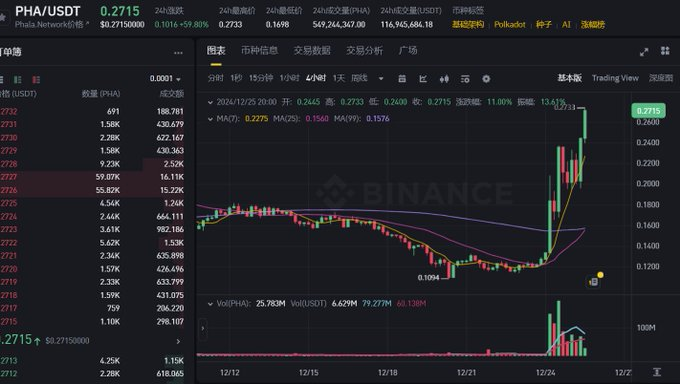Click the green 0.2715 current price label on axis
This screenshot has width=680, height=384.
[648, 111]
